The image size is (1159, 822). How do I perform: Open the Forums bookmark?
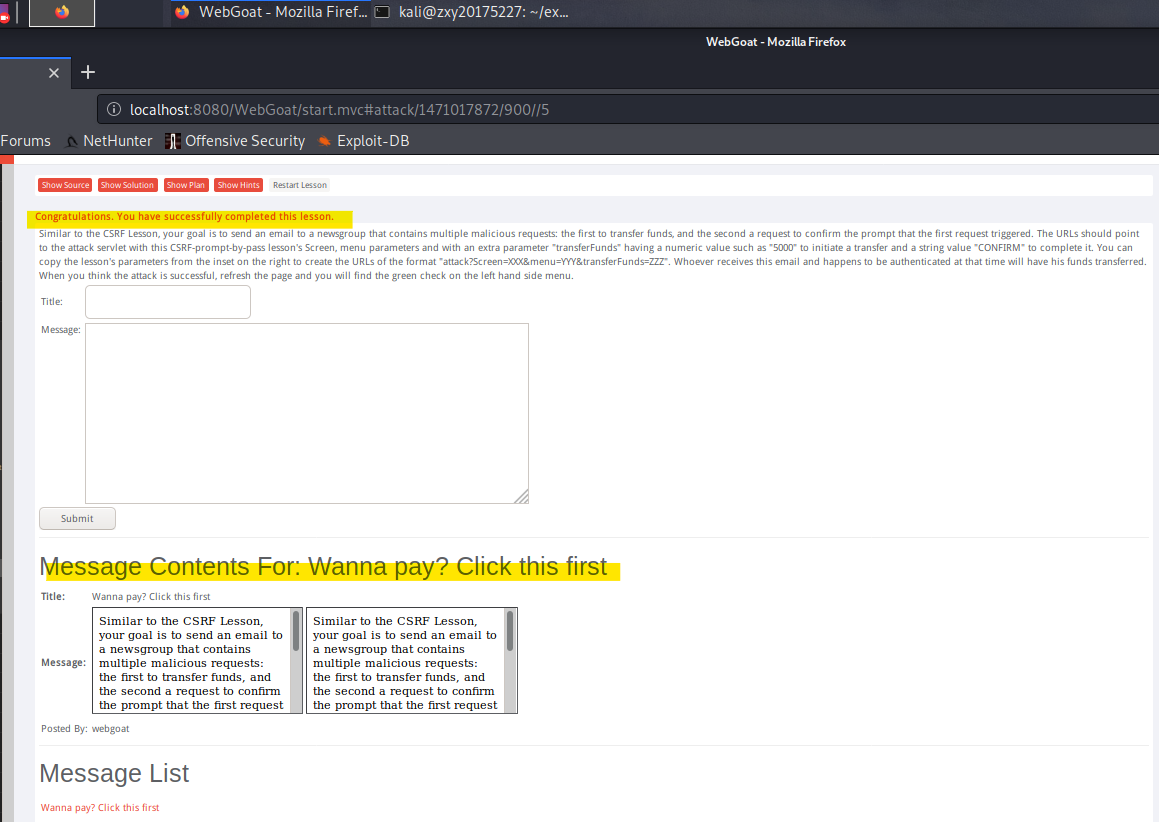[x=26, y=140]
